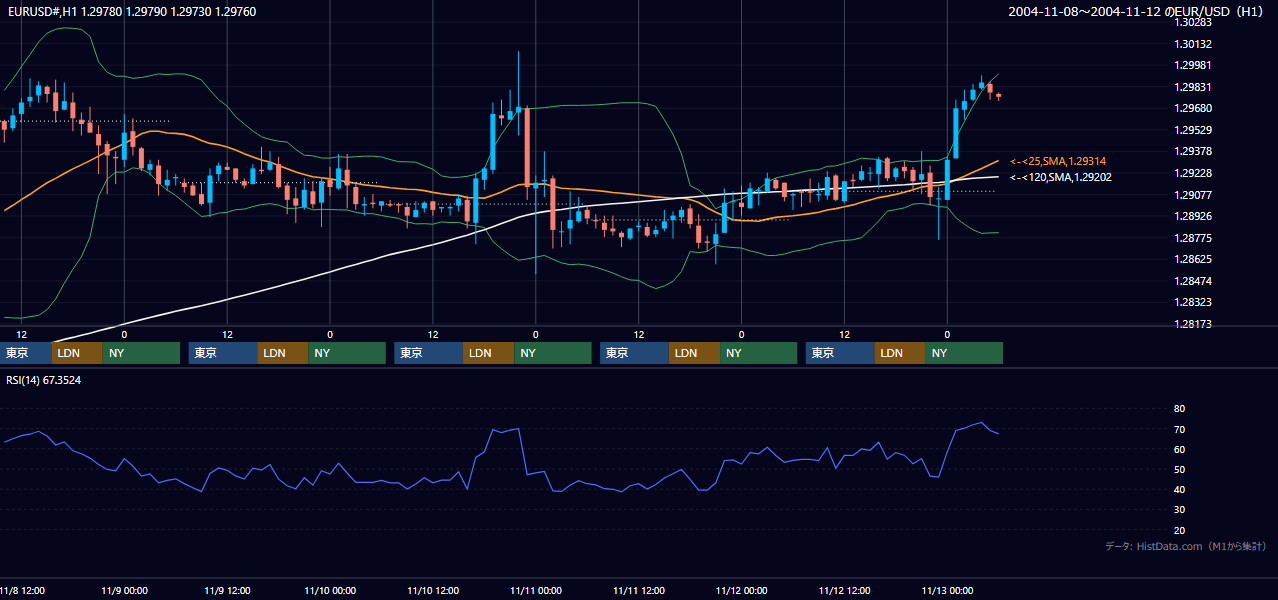Click the orange 25 SMA label 1.29314
This screenshot has height=600, width=1278.
click(x=1058, y=161)
